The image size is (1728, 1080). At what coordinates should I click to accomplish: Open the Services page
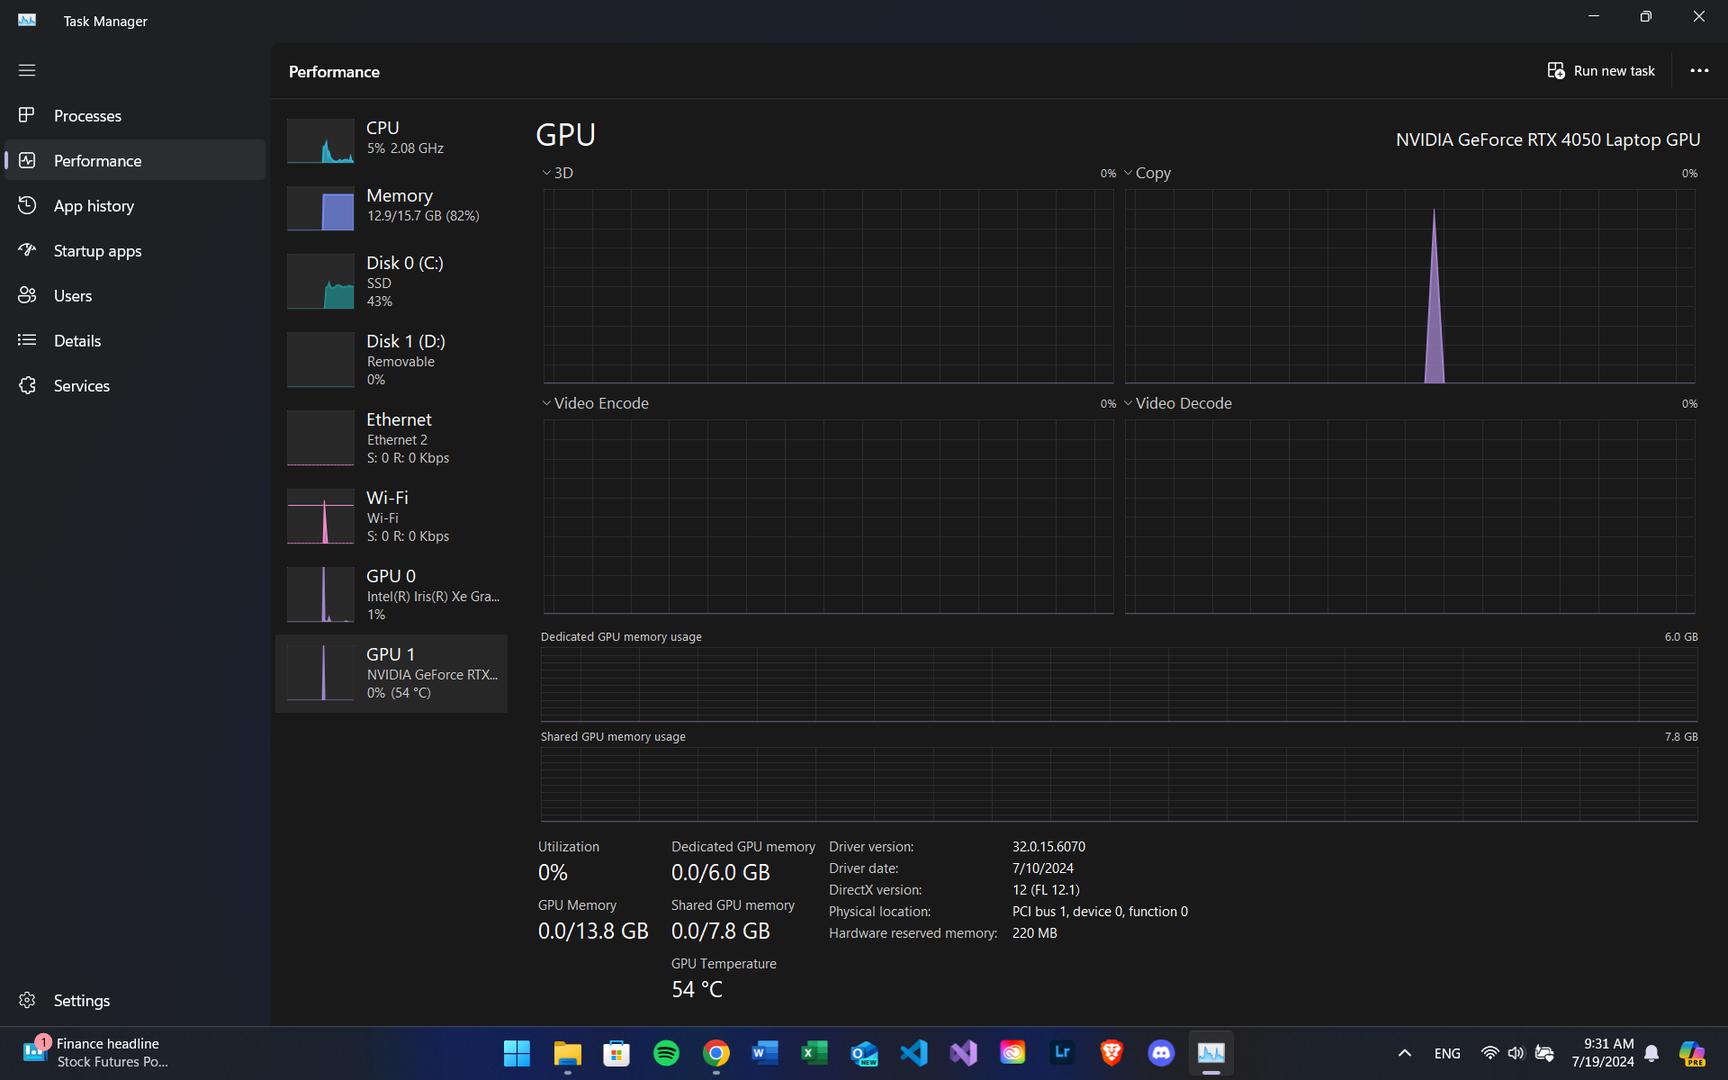[x=81, y=386]
